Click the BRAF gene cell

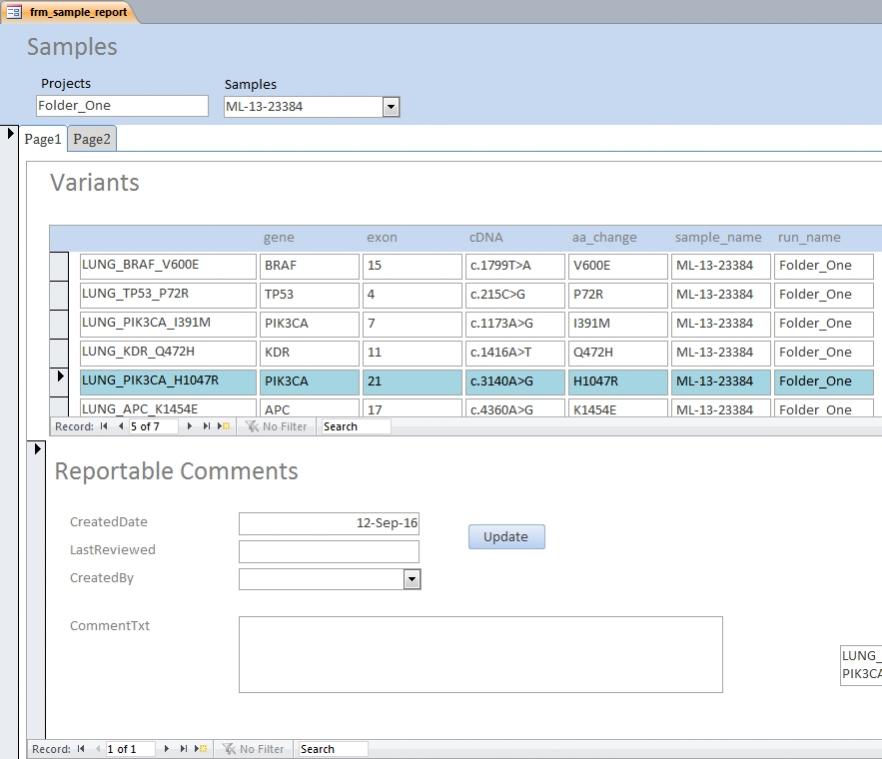[309, 266]
